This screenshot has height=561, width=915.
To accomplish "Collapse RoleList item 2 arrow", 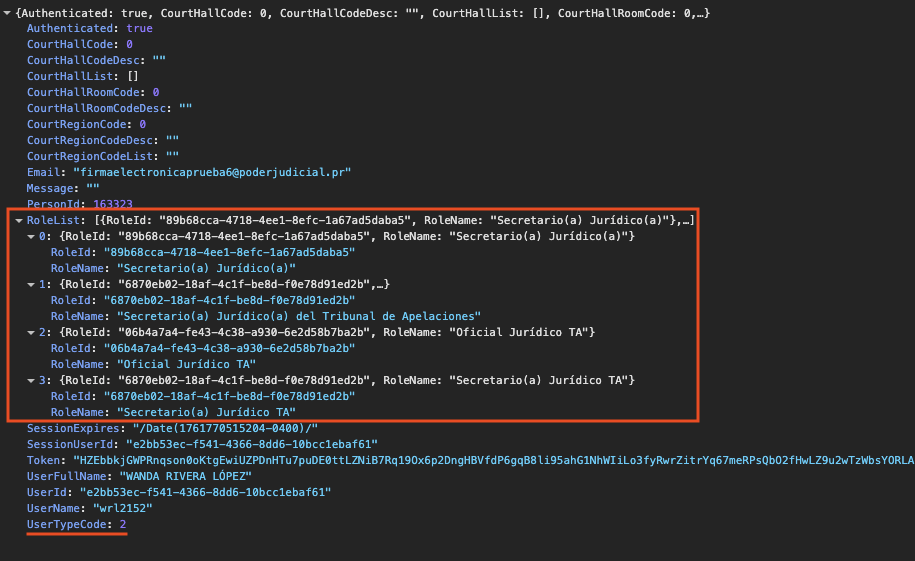I will coord(31,332).
